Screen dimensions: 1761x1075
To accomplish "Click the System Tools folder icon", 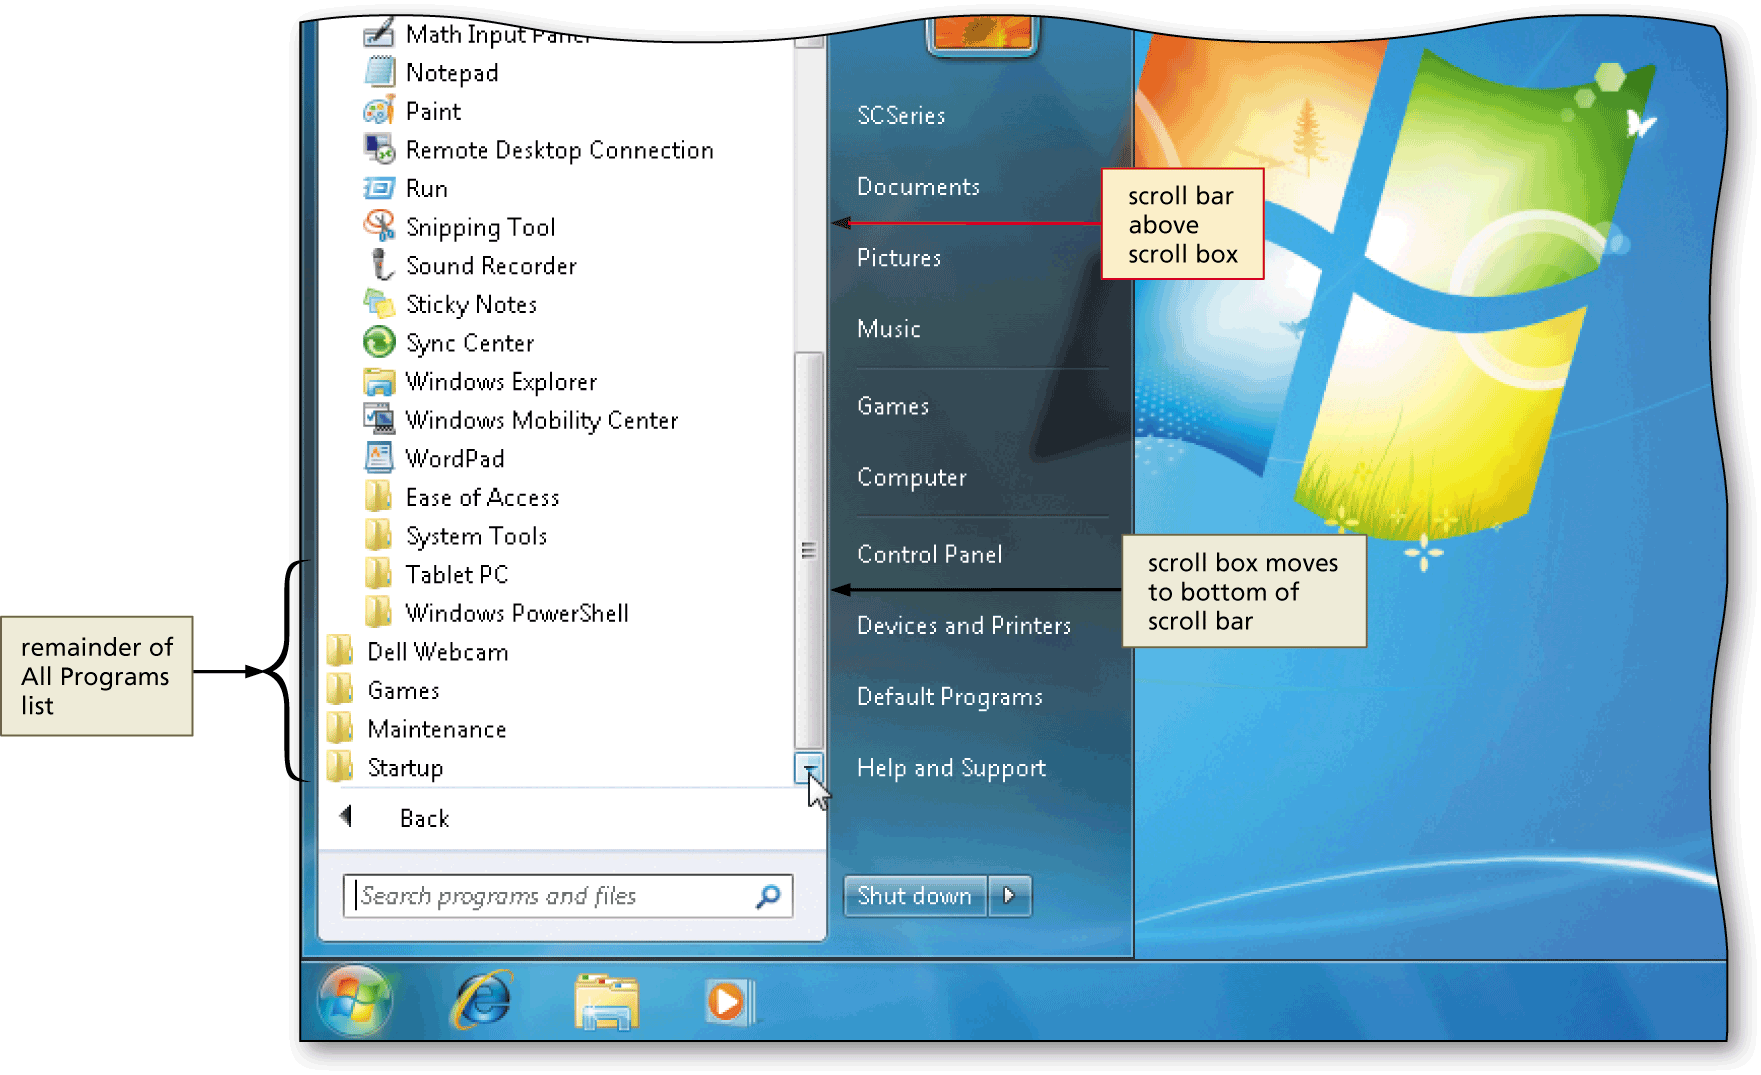I will click(378, 535).
